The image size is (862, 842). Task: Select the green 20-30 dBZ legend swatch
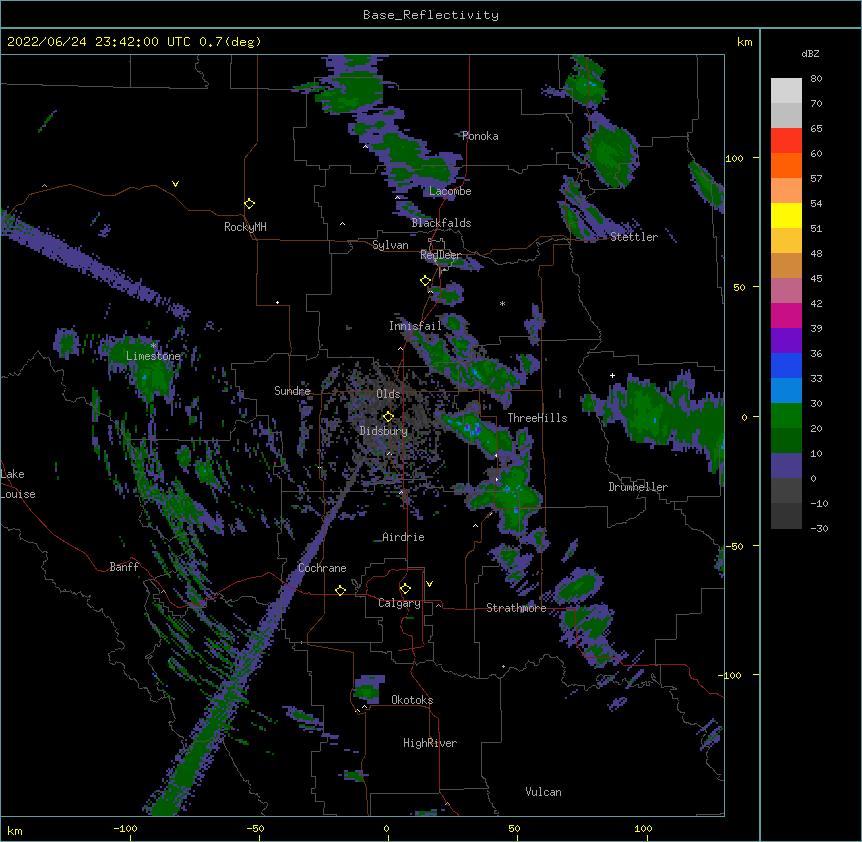click(786, 416)
